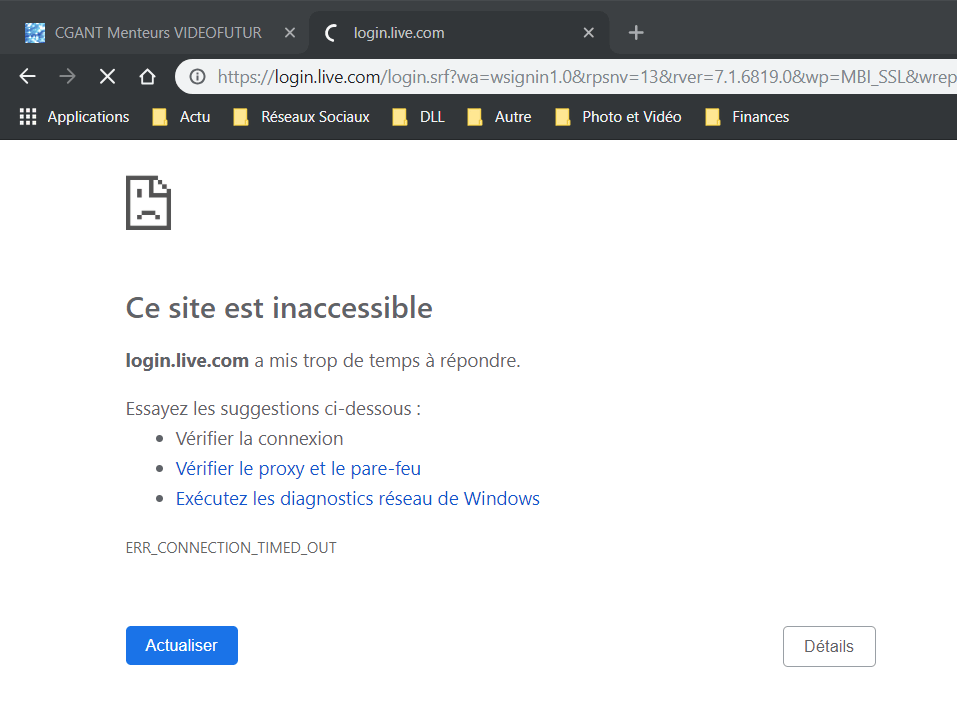Select the login.live.com tab

[459, 32]
